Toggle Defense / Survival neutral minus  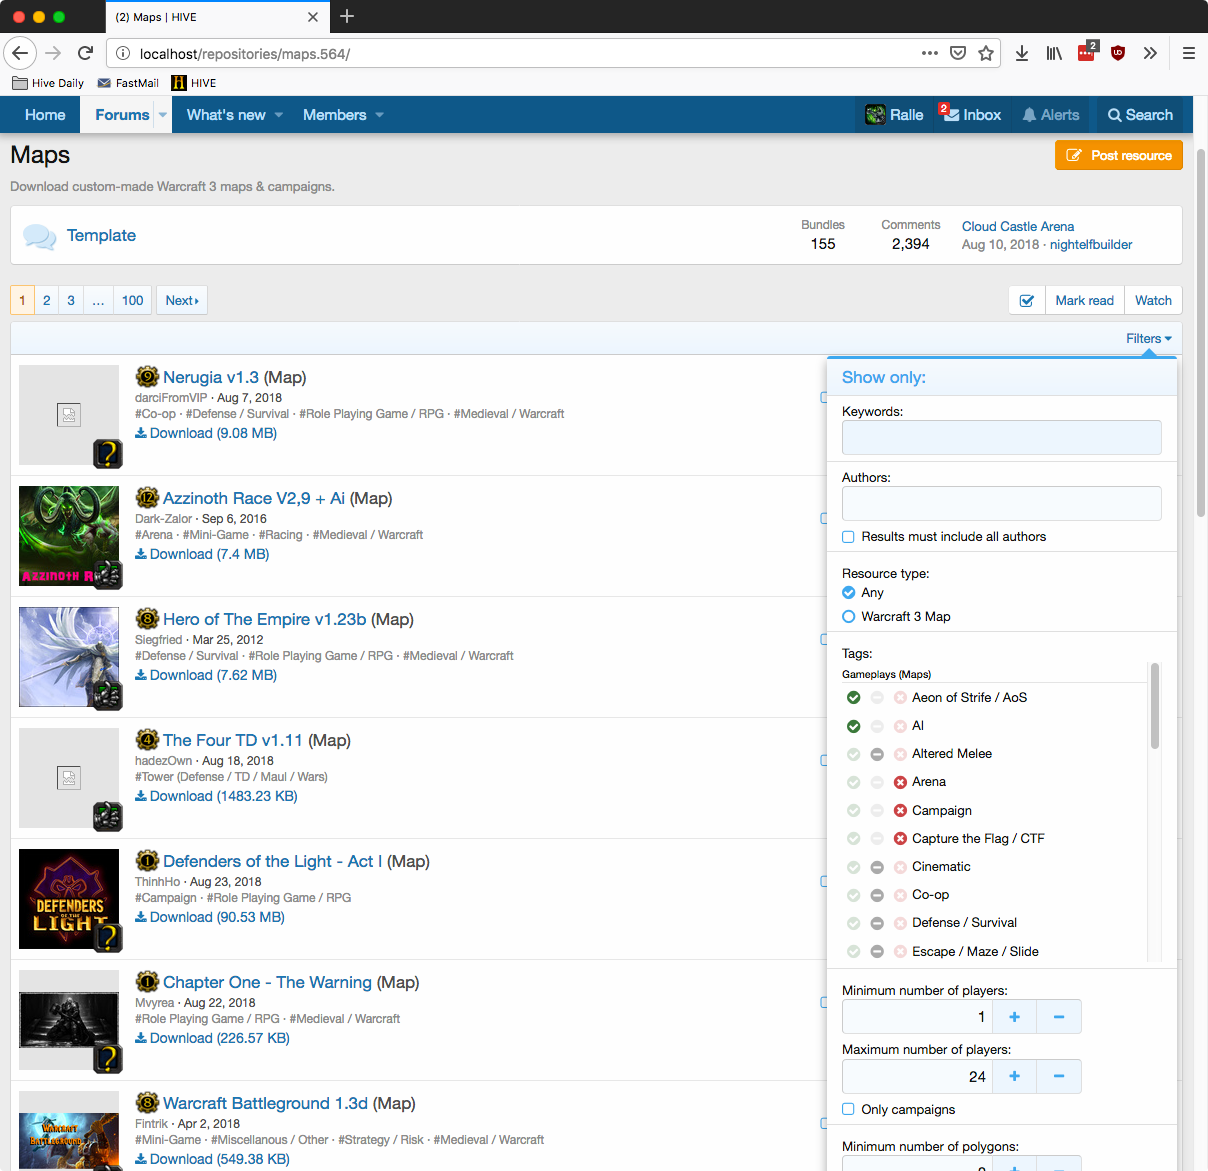click(x=877, y=923)
